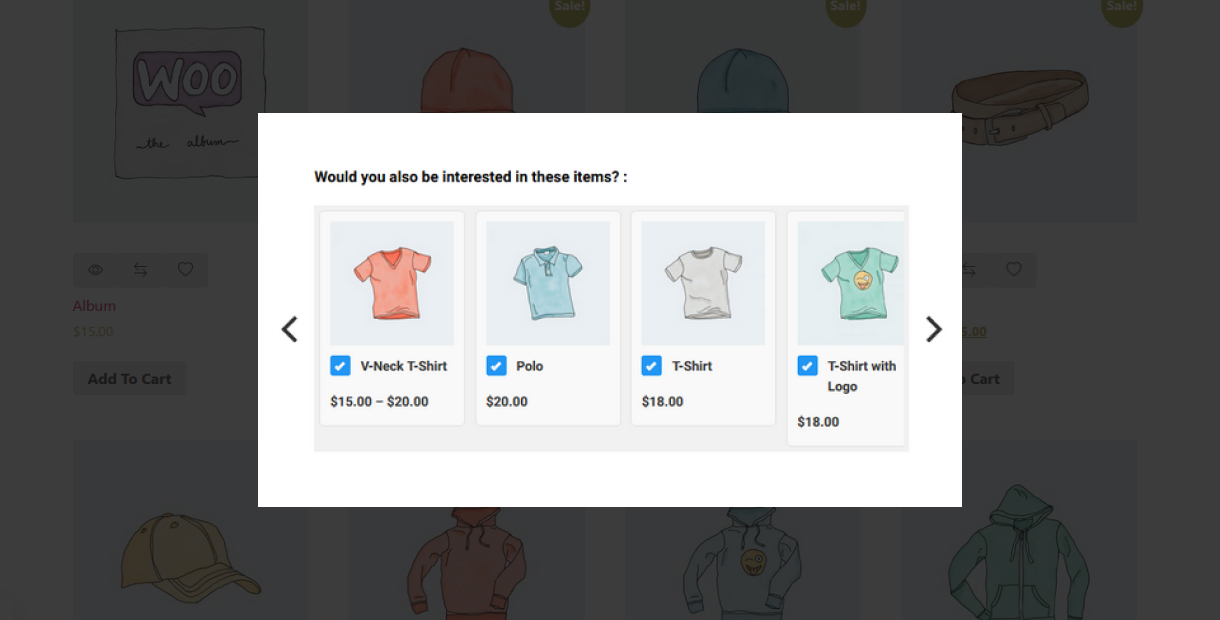Click the Polo shirt thumbnail image
Screen dimensions: 1220x620
pos(547,282)
